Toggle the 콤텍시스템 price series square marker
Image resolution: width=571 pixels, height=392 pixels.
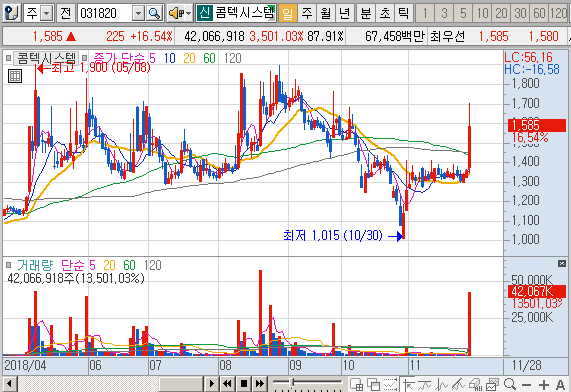[8, 58]
